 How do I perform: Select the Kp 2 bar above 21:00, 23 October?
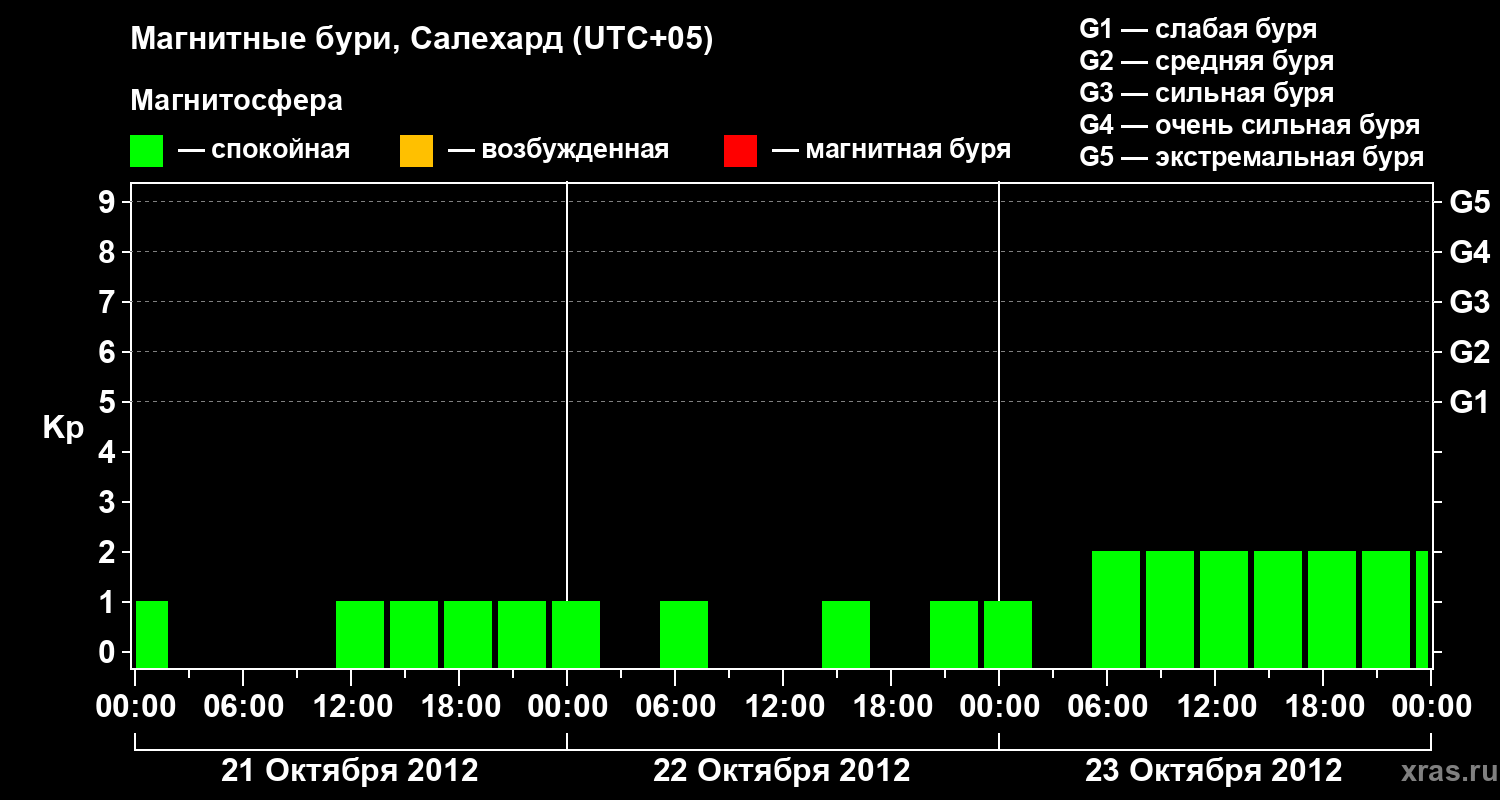[1386, 609]
